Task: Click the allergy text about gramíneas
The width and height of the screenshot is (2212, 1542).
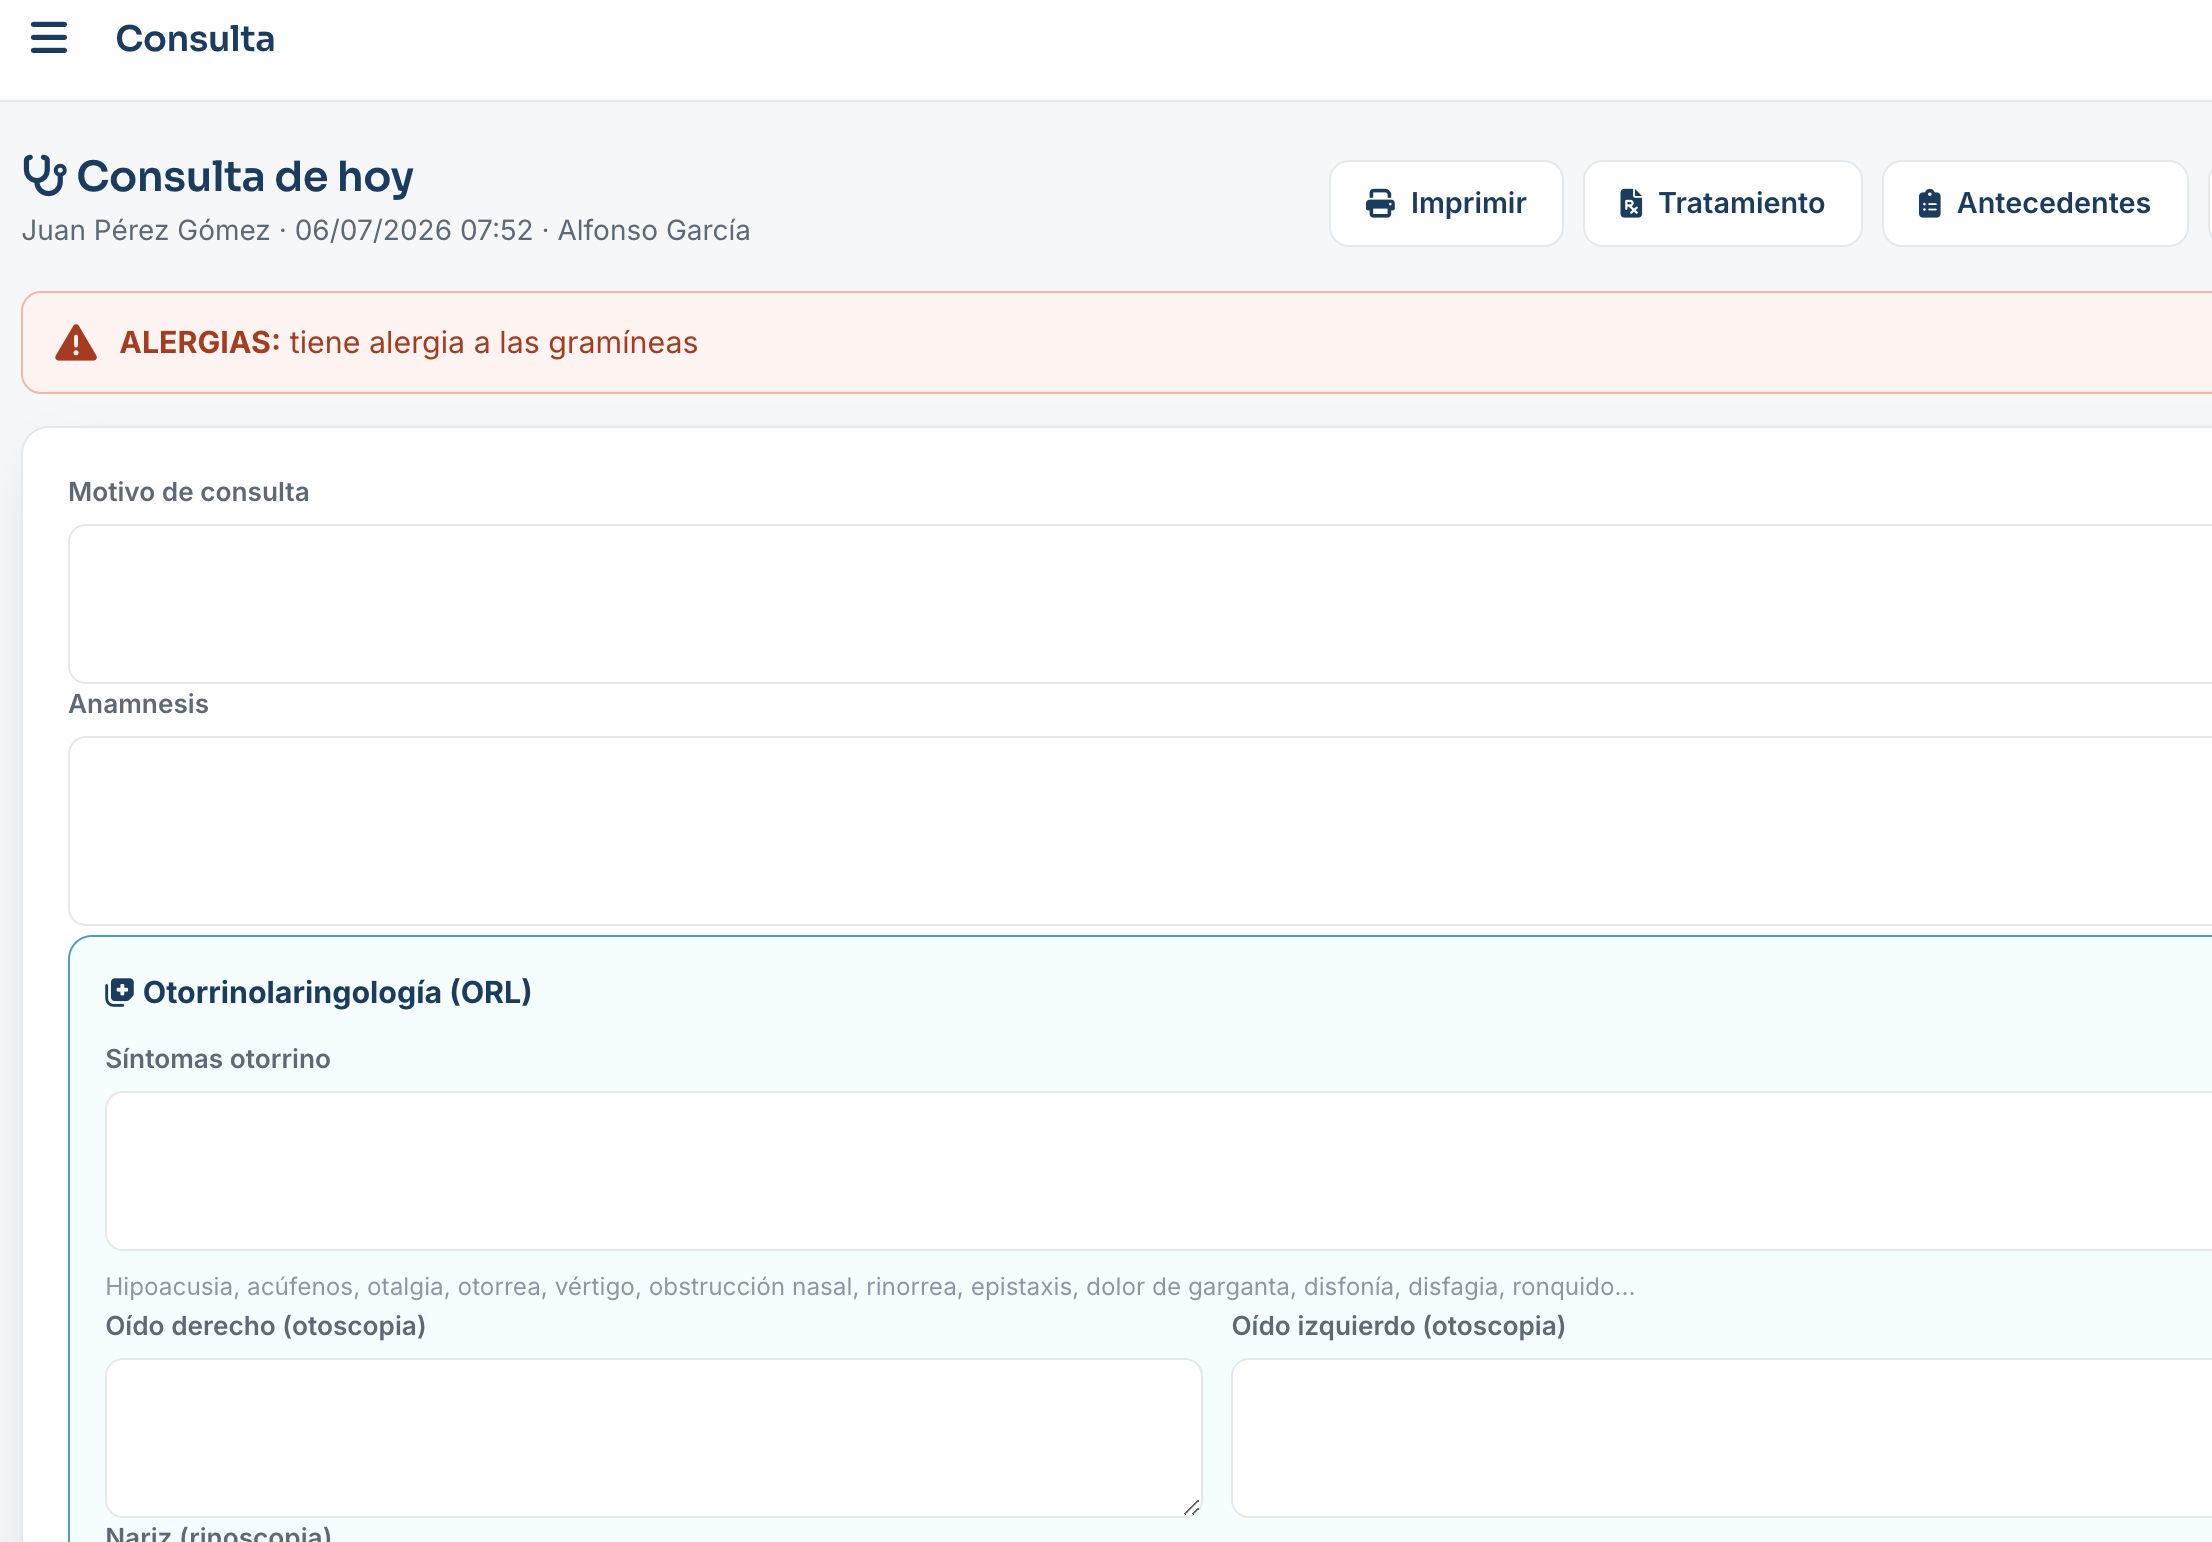Action: coord(494,343)
